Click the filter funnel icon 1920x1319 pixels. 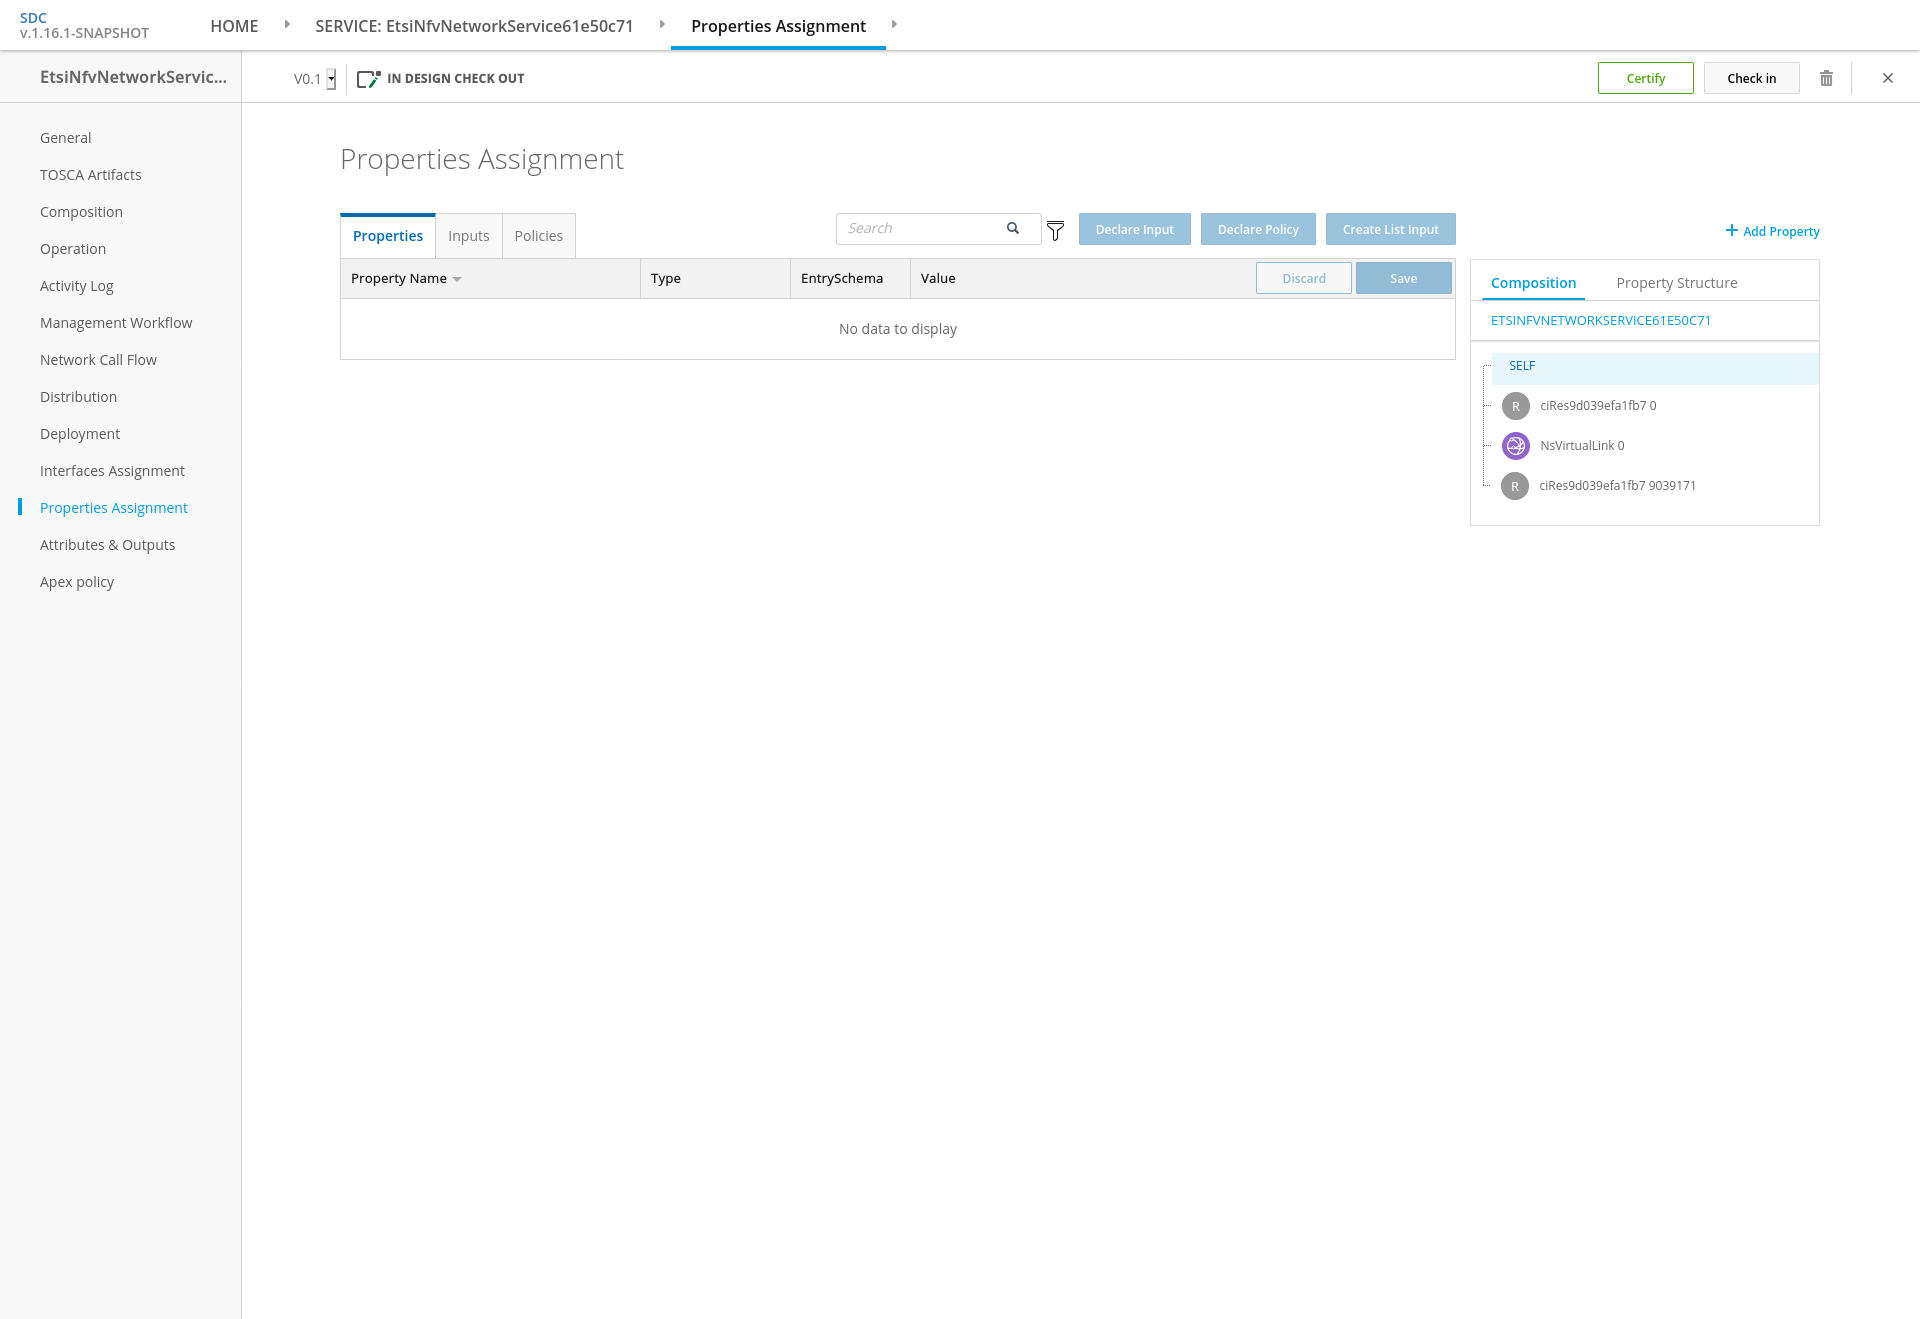click(1055, 231)
